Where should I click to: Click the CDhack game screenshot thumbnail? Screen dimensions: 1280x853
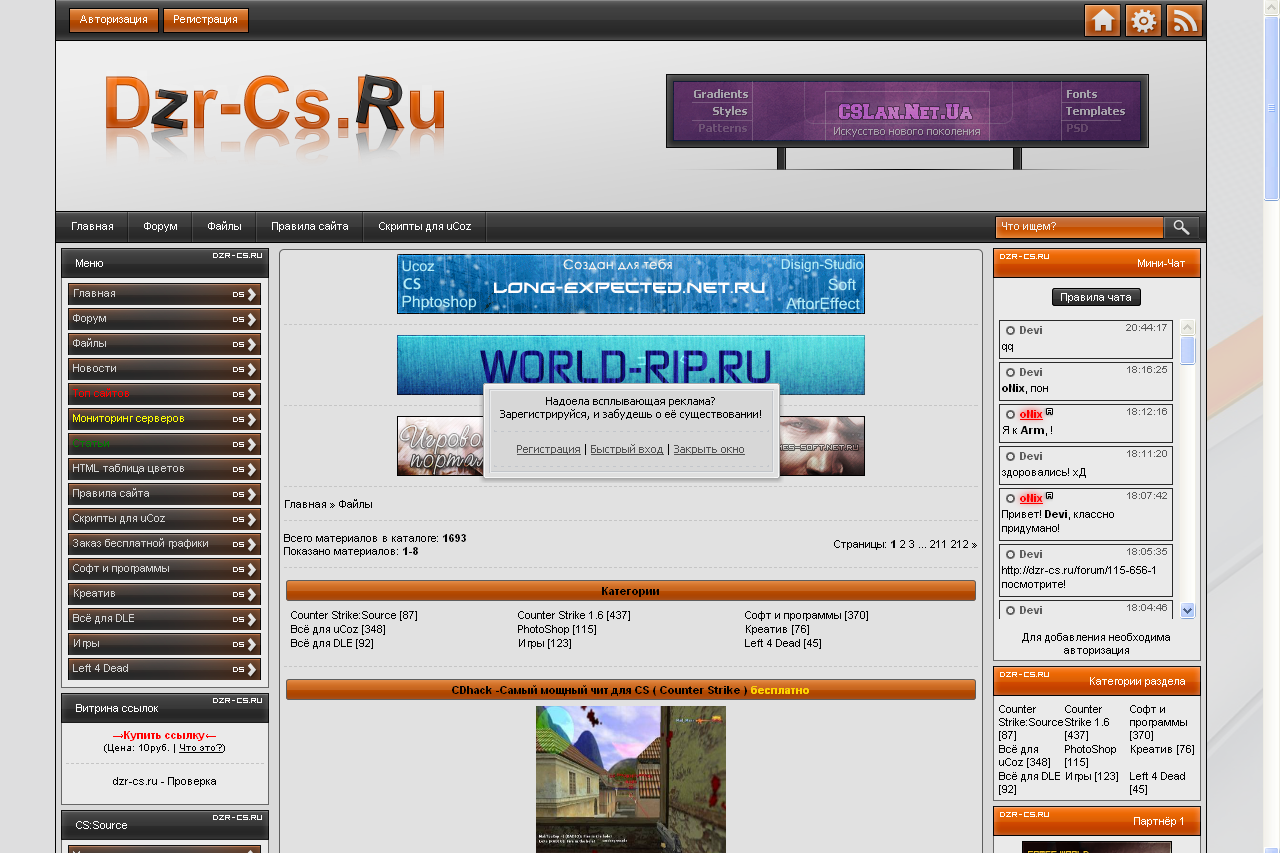click(x=630, y=779)
